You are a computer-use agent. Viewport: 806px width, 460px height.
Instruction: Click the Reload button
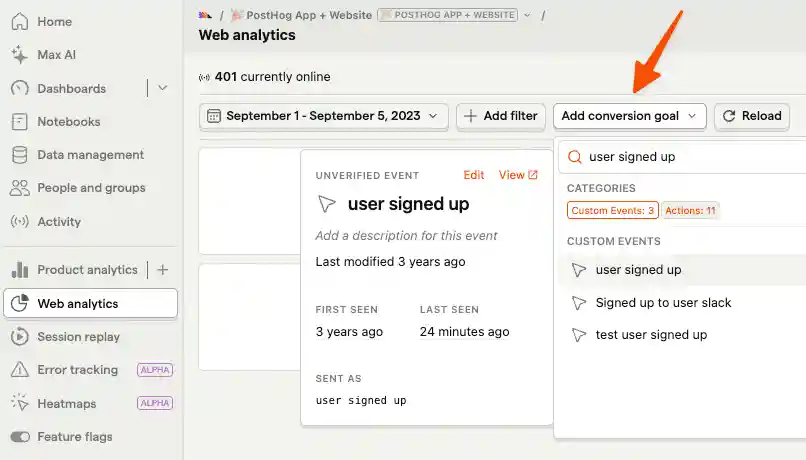tap(751, 116)
